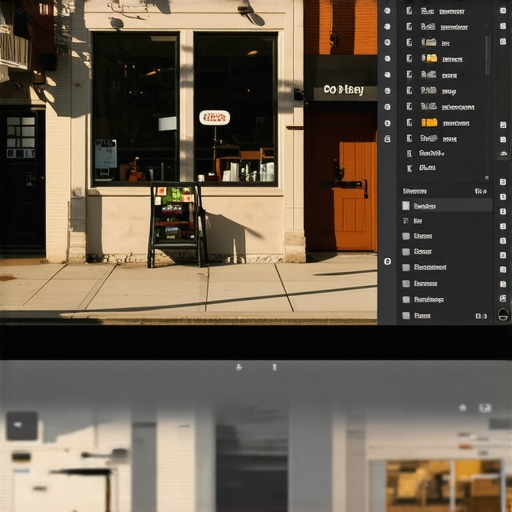The height and width of the screenshot is (512, 512).
Task: Toggle the small outlined icon on second lower-list row
Action: pos(406,221)
